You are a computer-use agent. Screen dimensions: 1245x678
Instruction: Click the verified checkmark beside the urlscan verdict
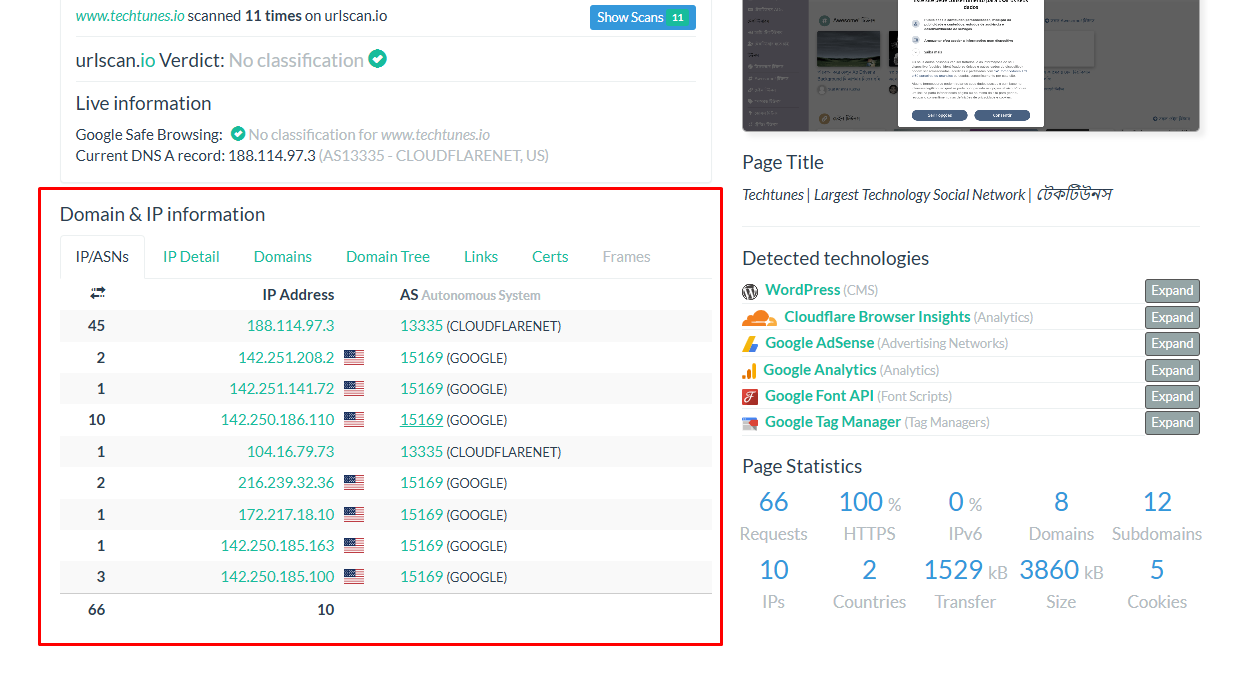click(x=377, y=60)
